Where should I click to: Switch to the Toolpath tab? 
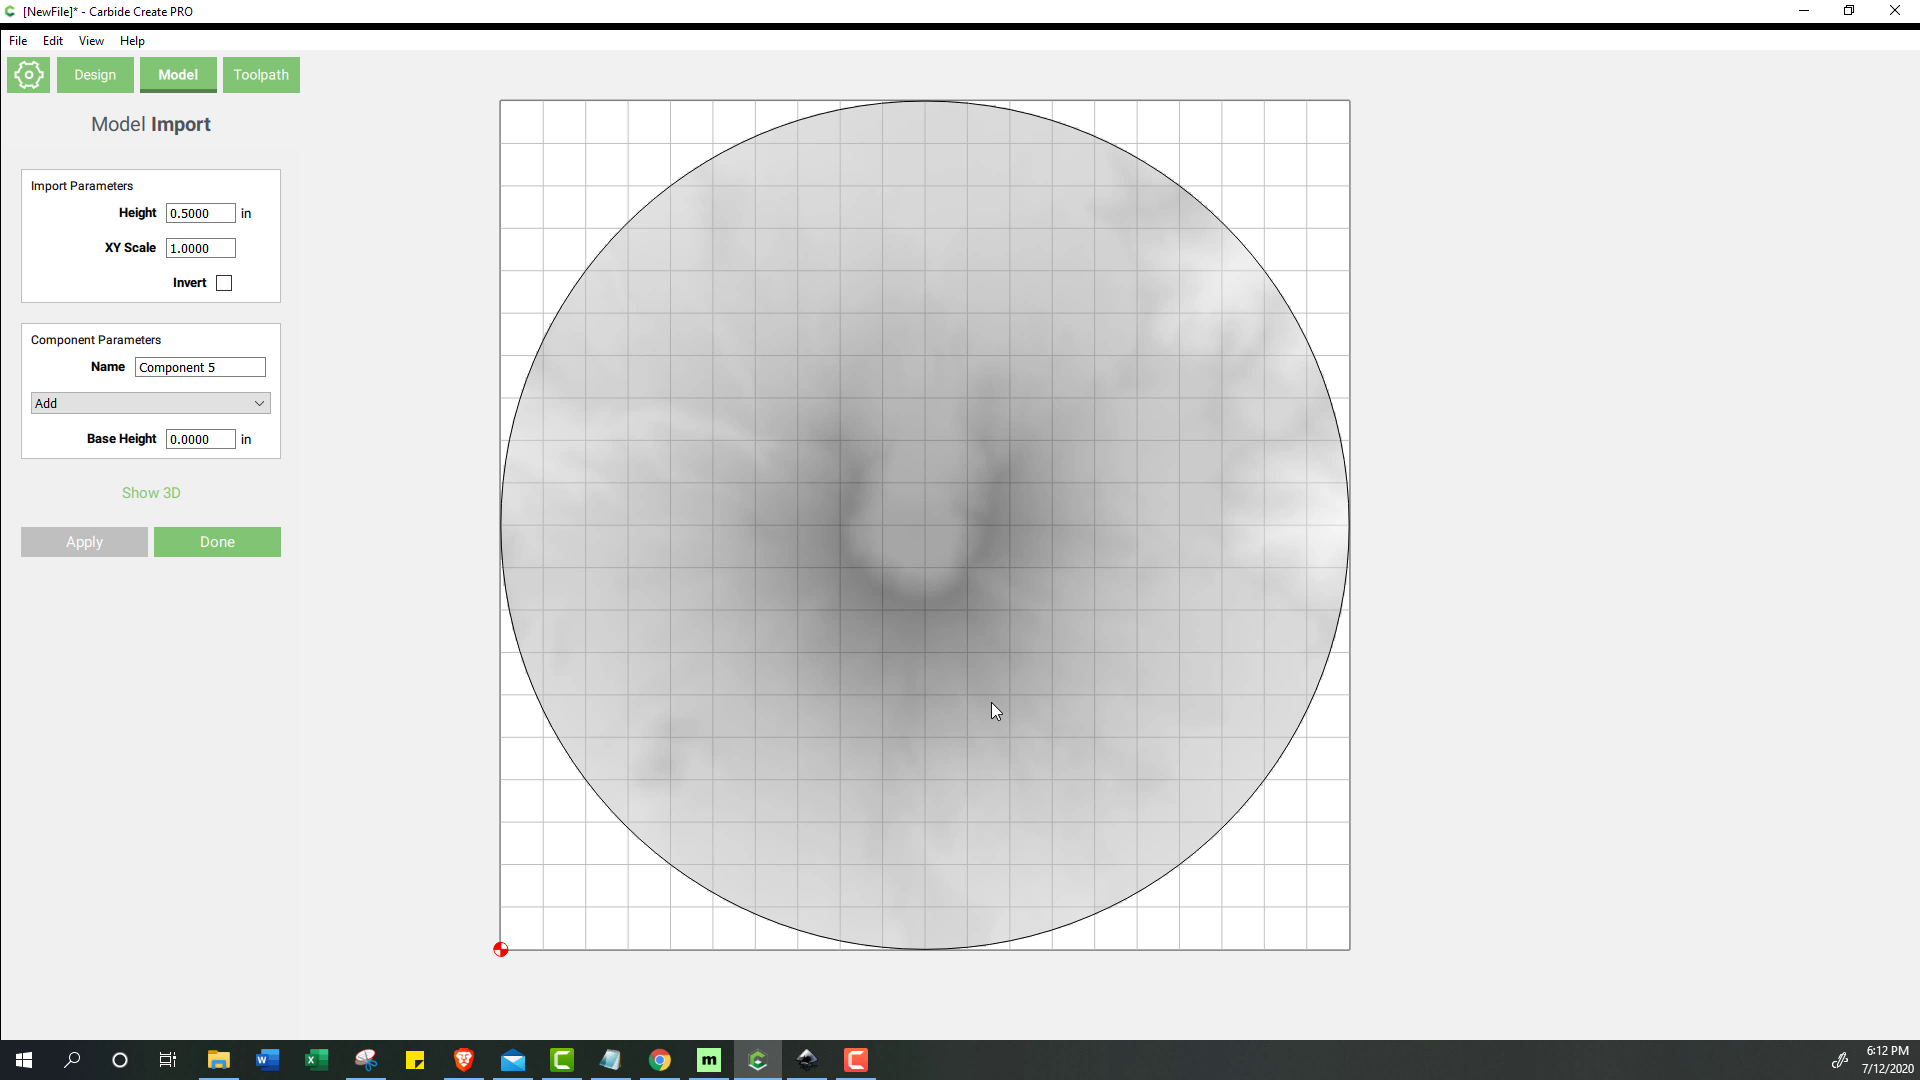point(261,74)
